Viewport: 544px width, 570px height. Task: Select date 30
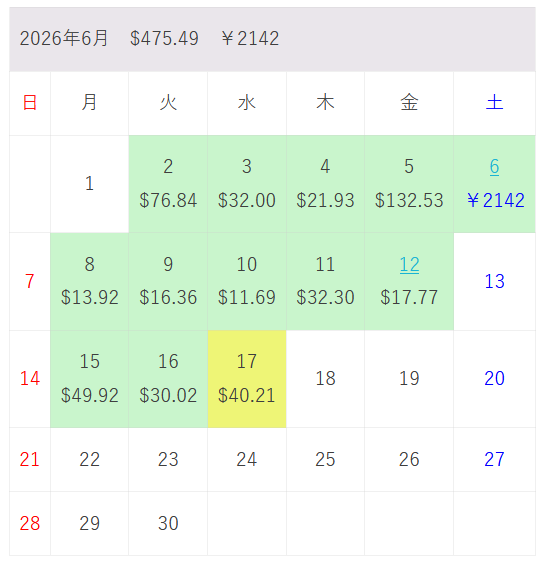[x=168, y=524]
